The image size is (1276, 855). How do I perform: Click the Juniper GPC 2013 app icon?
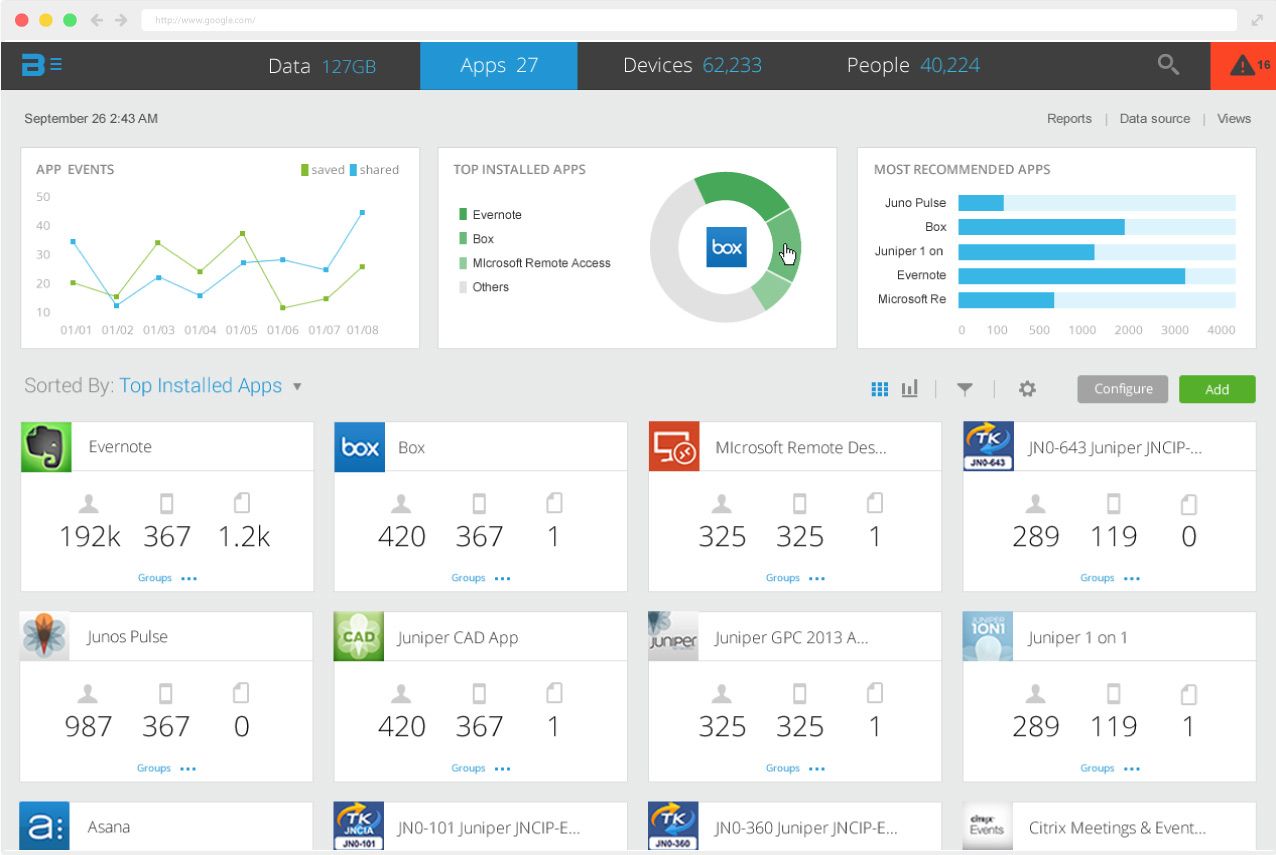coord(674,637)
